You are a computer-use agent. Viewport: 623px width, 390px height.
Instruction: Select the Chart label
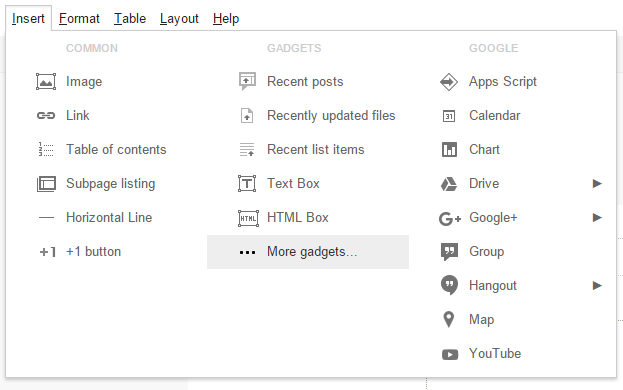(484, 150)
